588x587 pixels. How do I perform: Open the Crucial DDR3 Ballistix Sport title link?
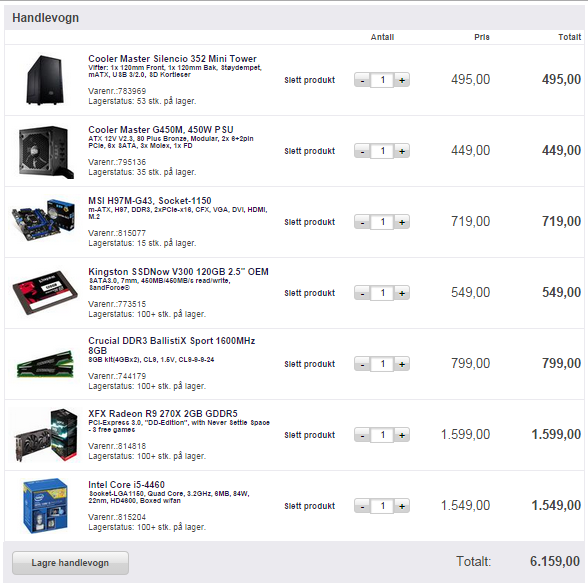(172, 345)
